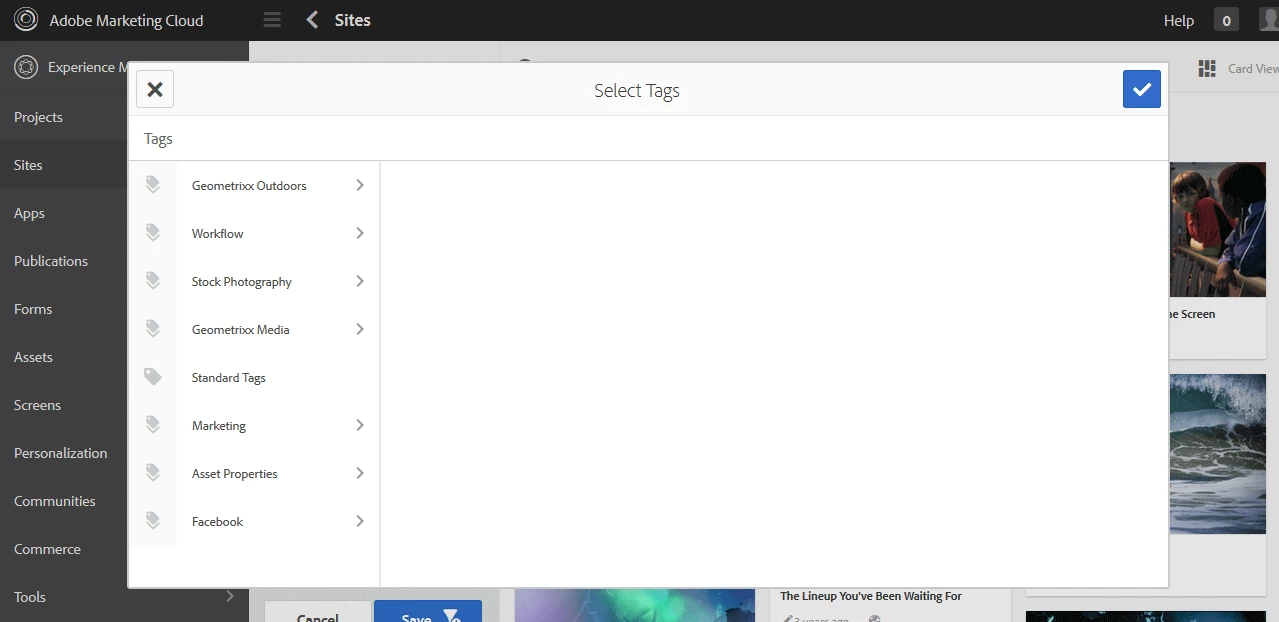Expand the Marketing tag chevron
The width and height of the screenshot is (1279, 622).
coord(360,425)
